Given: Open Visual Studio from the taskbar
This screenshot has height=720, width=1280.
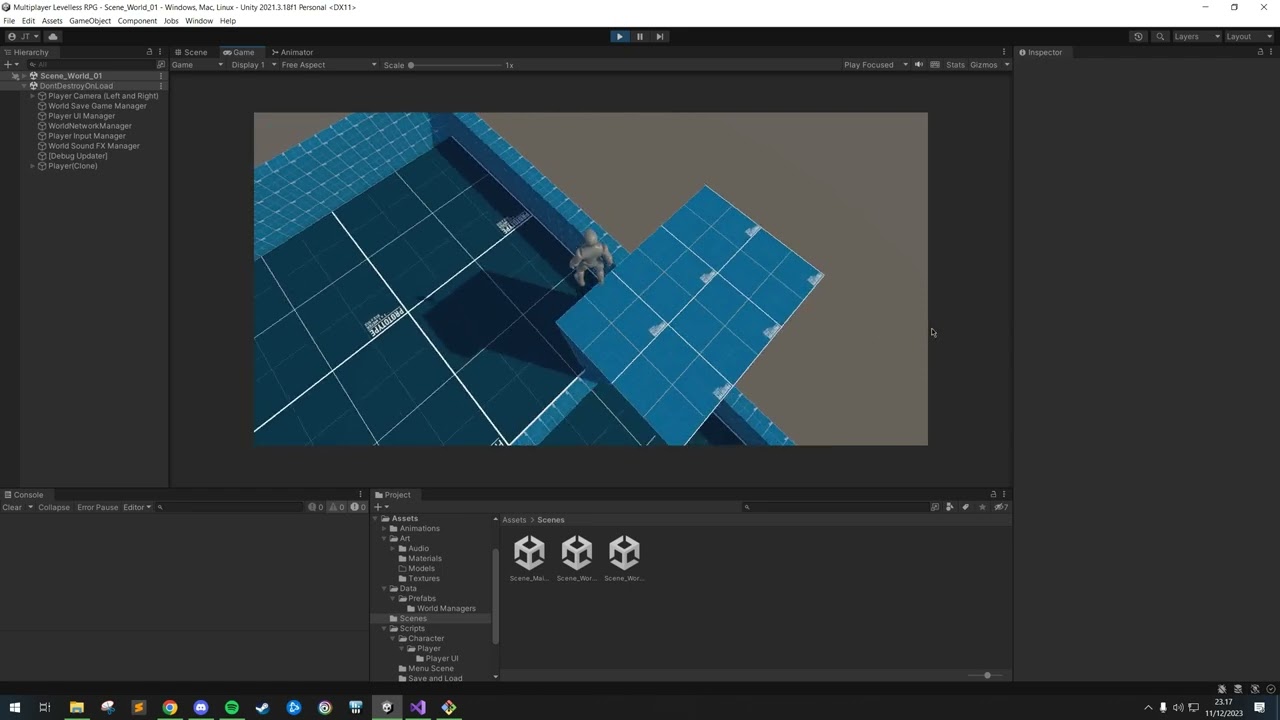Looking at the screenshot, I should [x=417, y=707].
